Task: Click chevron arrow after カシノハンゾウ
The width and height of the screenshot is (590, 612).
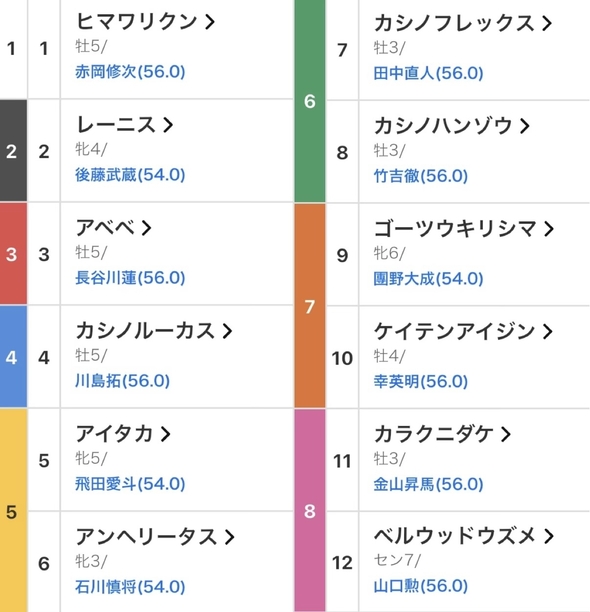Action: (x=525, y=126)
